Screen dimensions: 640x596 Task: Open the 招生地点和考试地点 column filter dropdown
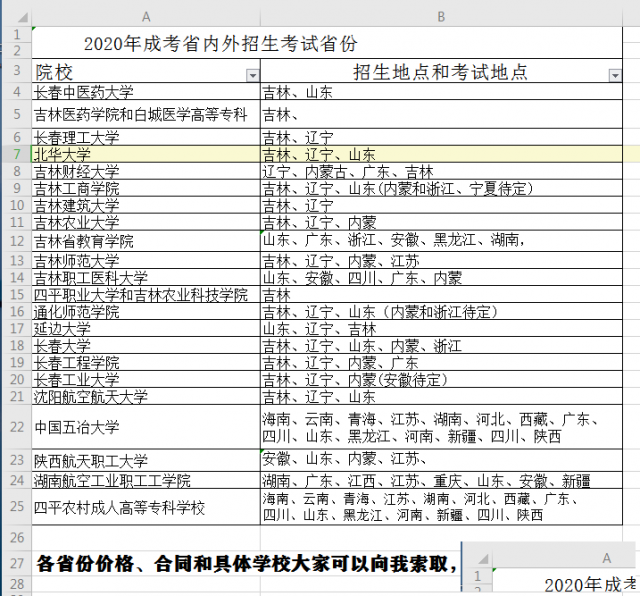pyautogui.click(x=614, y=75)
